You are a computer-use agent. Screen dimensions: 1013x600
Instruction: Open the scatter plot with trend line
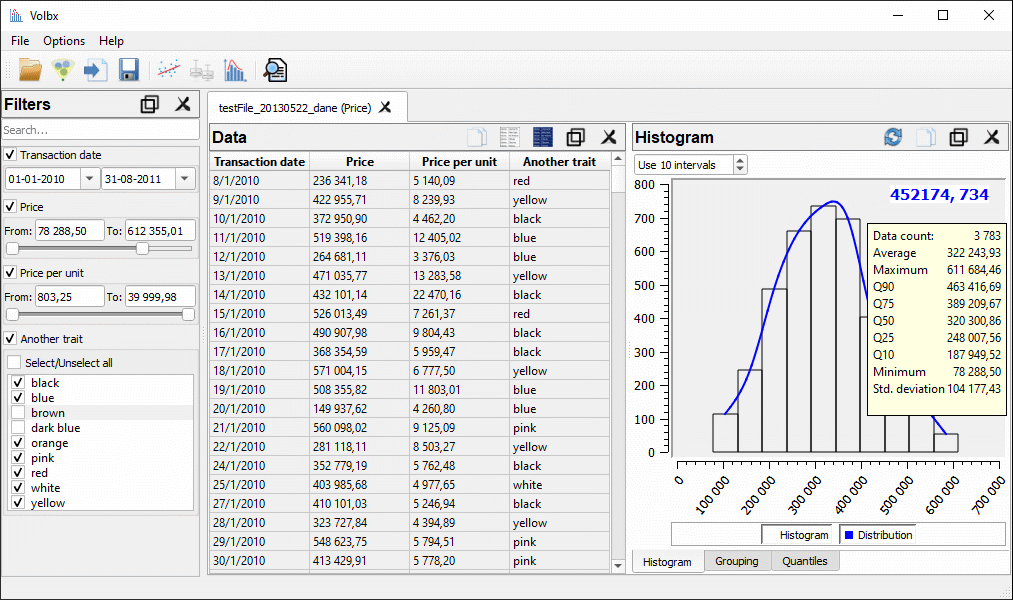pyautogui.click(x=169, y=70)
